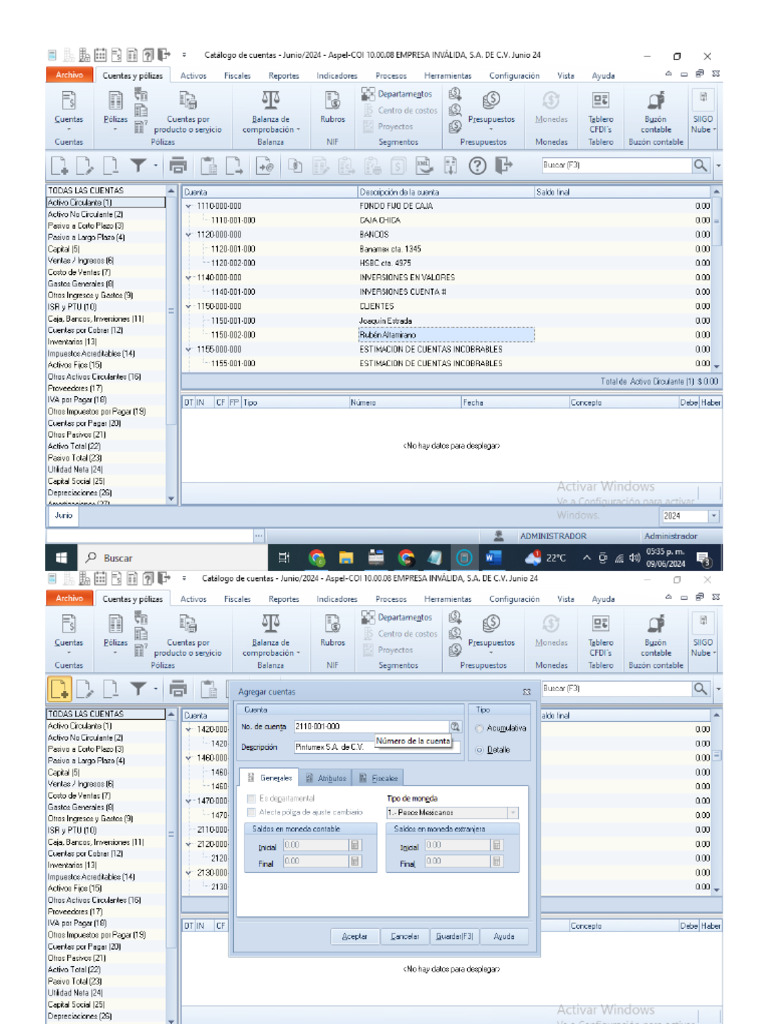The height and width of the screenshot is (1024, 768).
Task: Click the highlighted add-account toolbar icon beside the dialog
Action: (x=59, y=689)
